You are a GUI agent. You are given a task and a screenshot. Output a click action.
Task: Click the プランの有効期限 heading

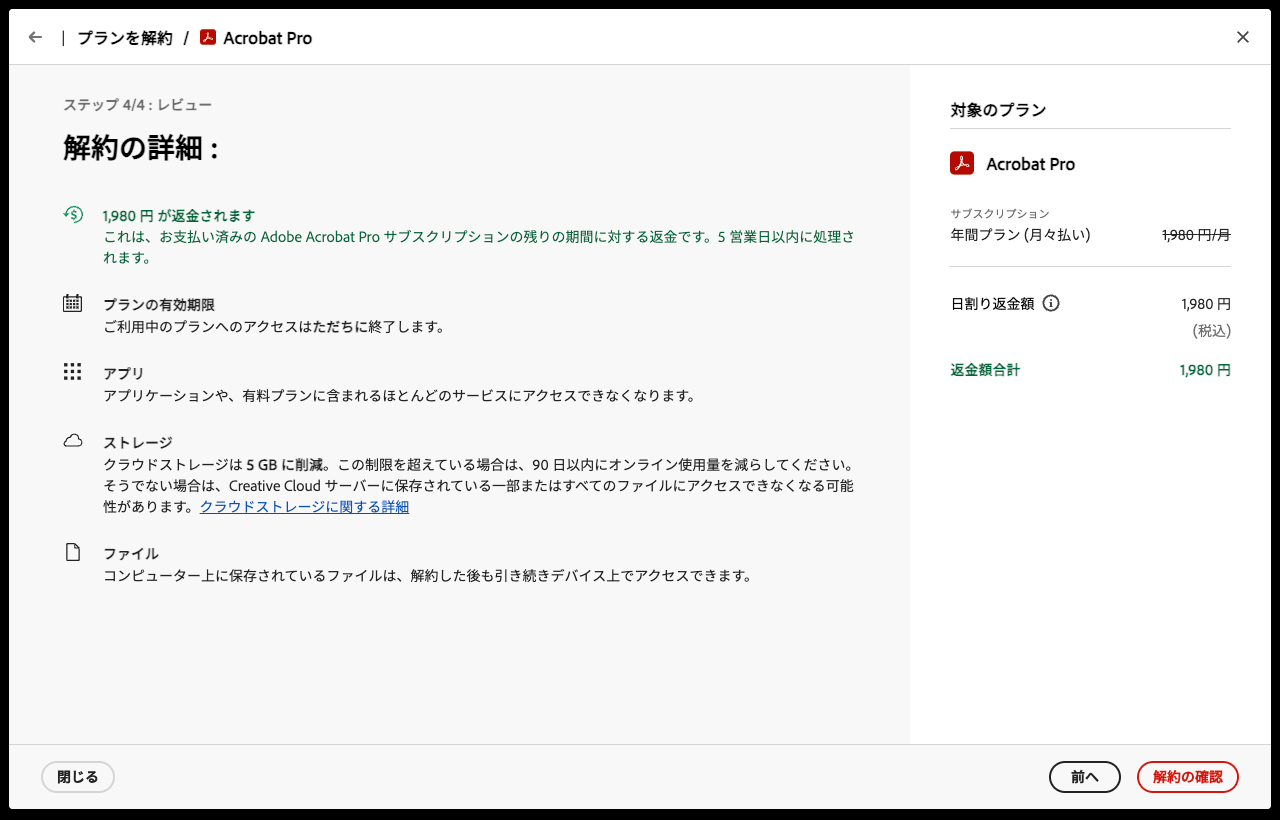(x=159, y=305)
